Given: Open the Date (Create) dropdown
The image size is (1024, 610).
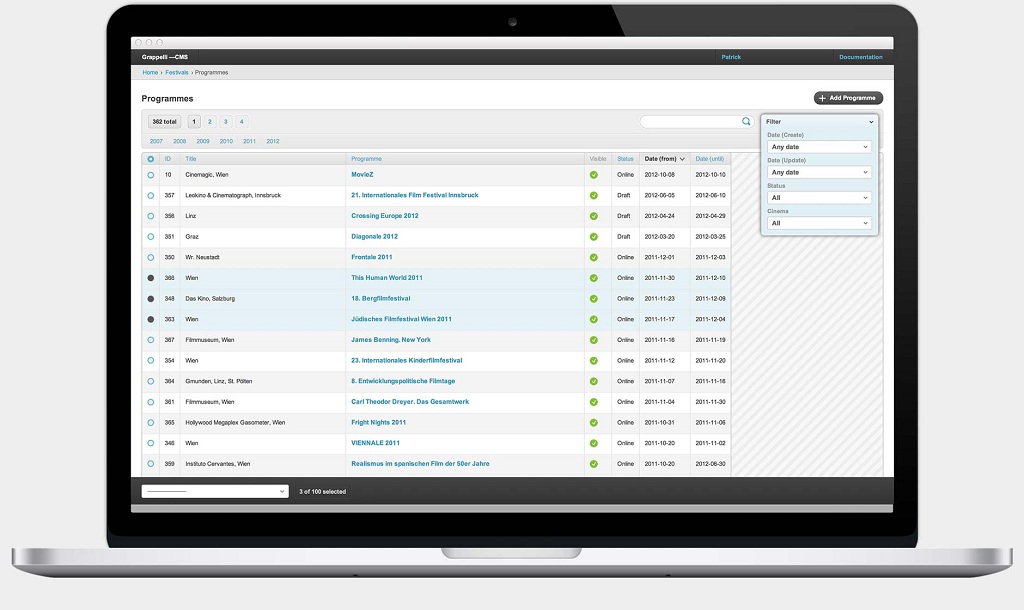Looking at the screenshot, I should point(819,147).
